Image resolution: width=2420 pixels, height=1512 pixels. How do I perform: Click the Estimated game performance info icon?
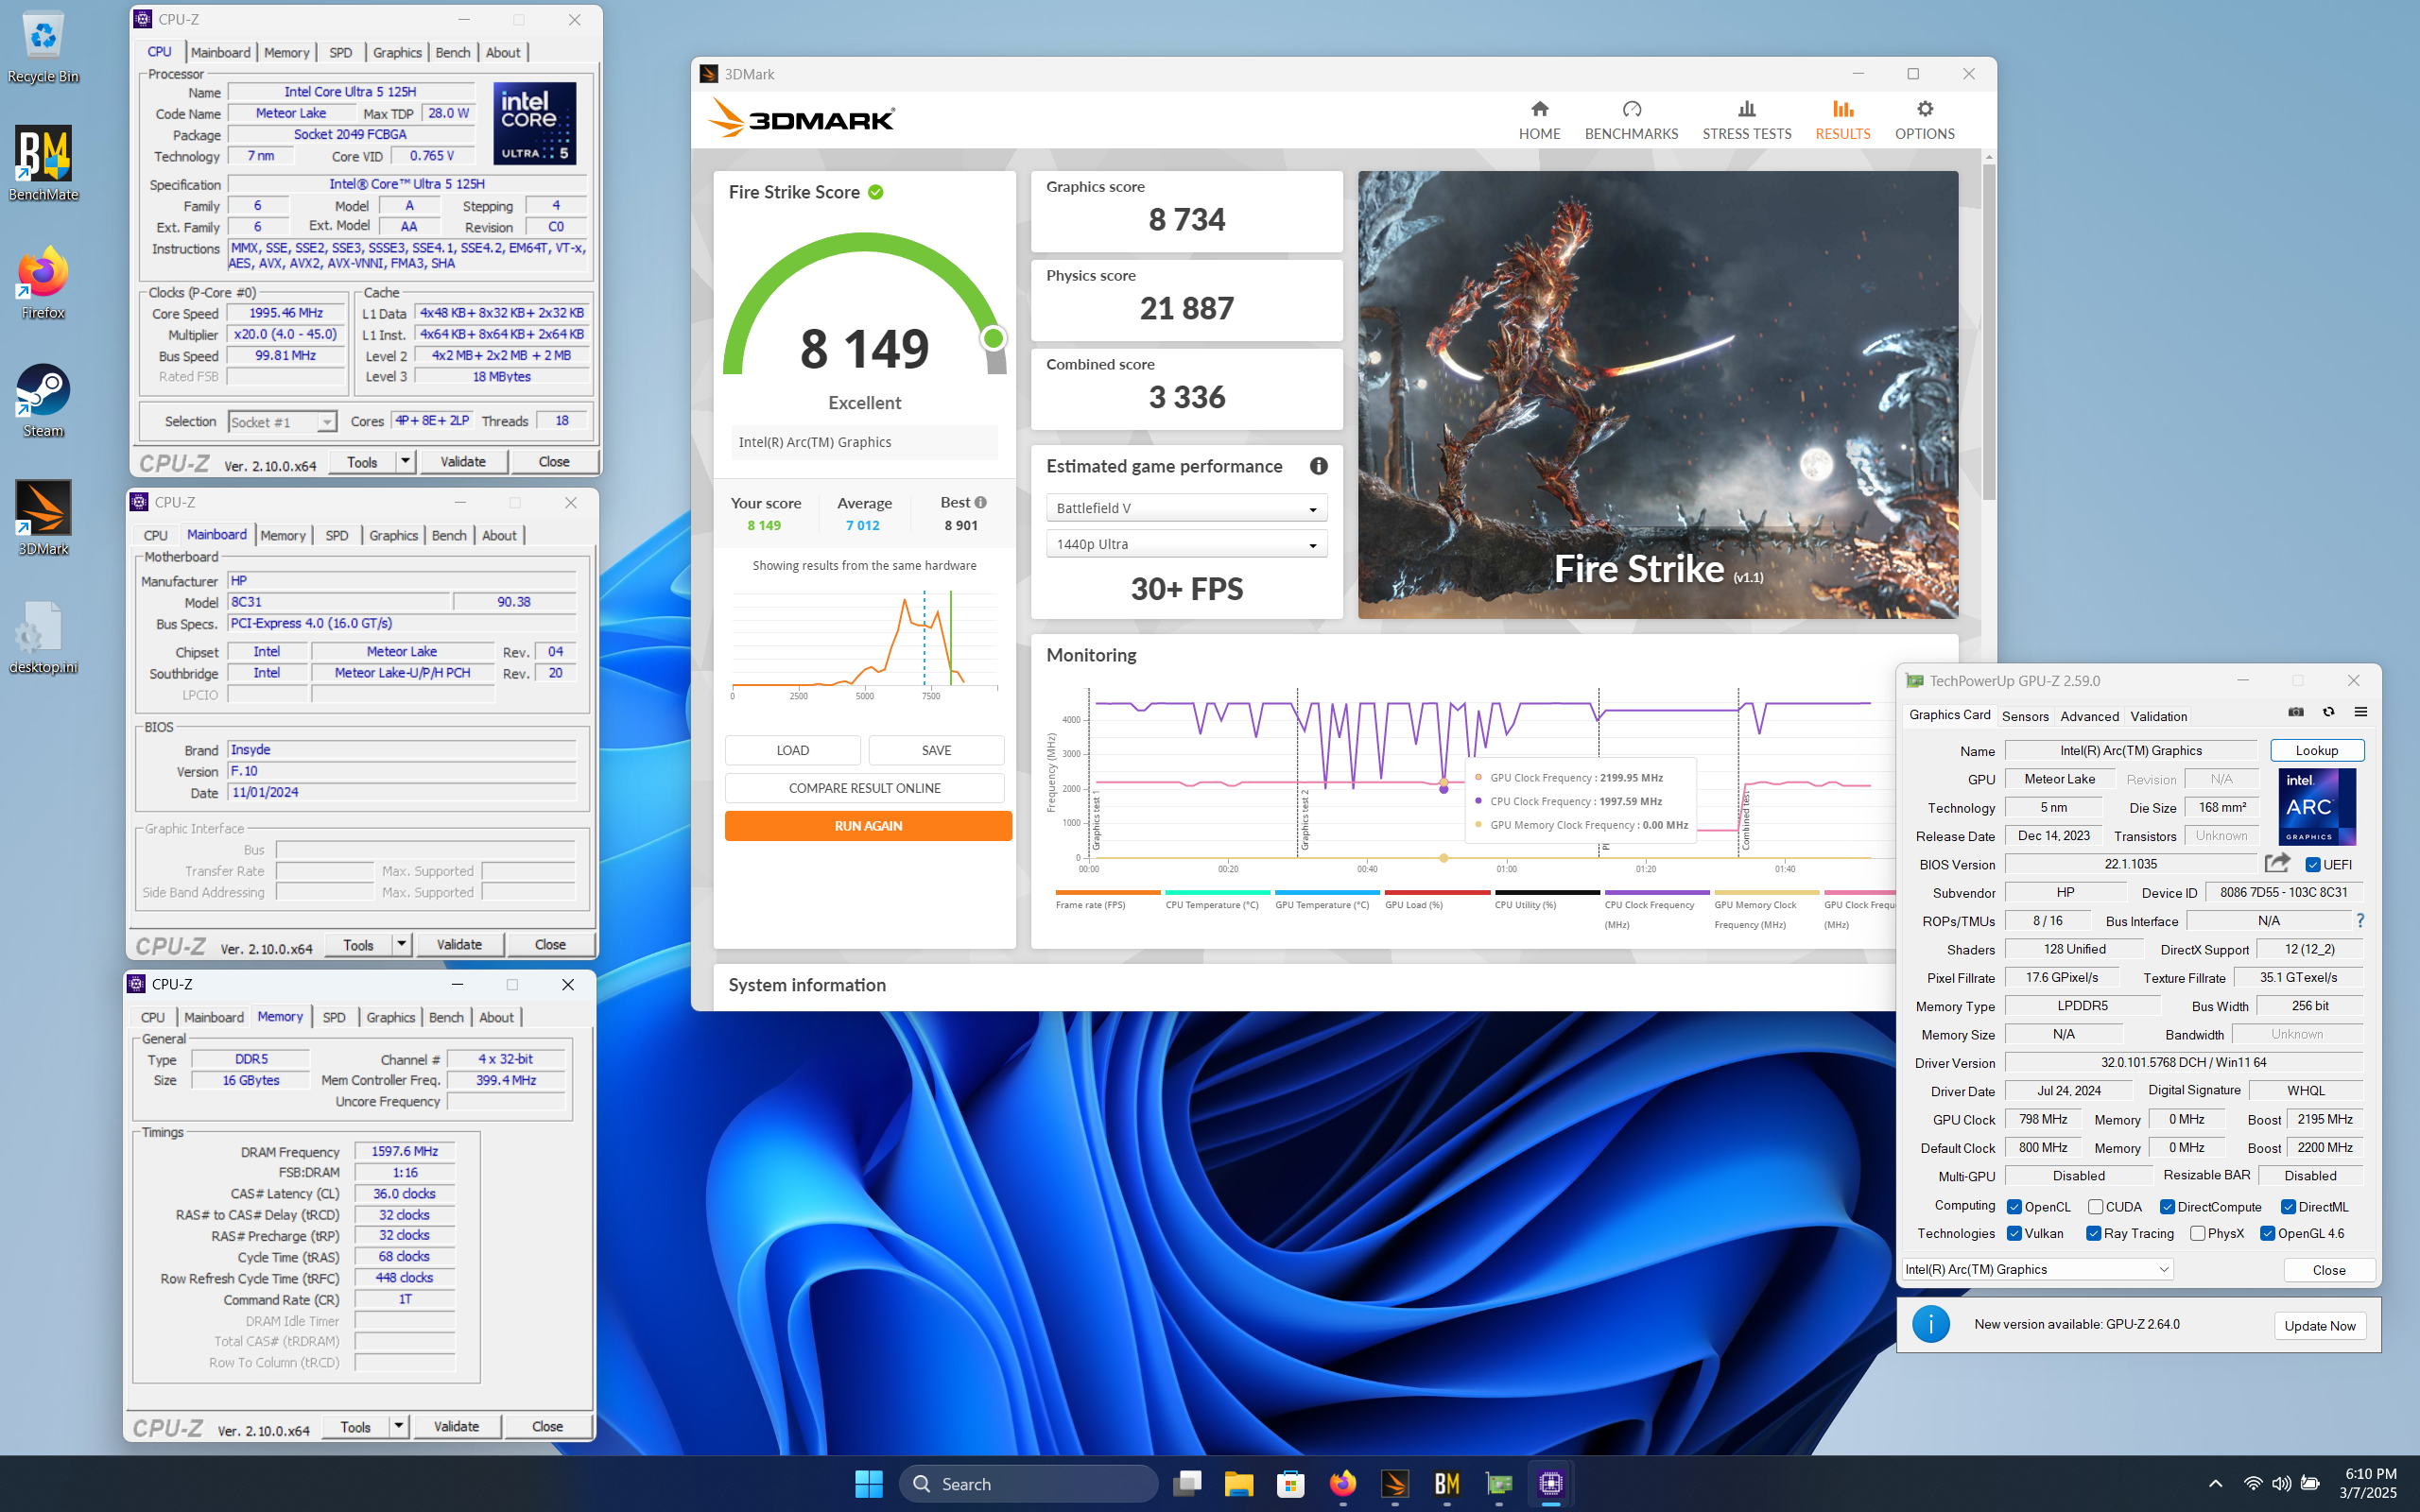point(1318,466)
